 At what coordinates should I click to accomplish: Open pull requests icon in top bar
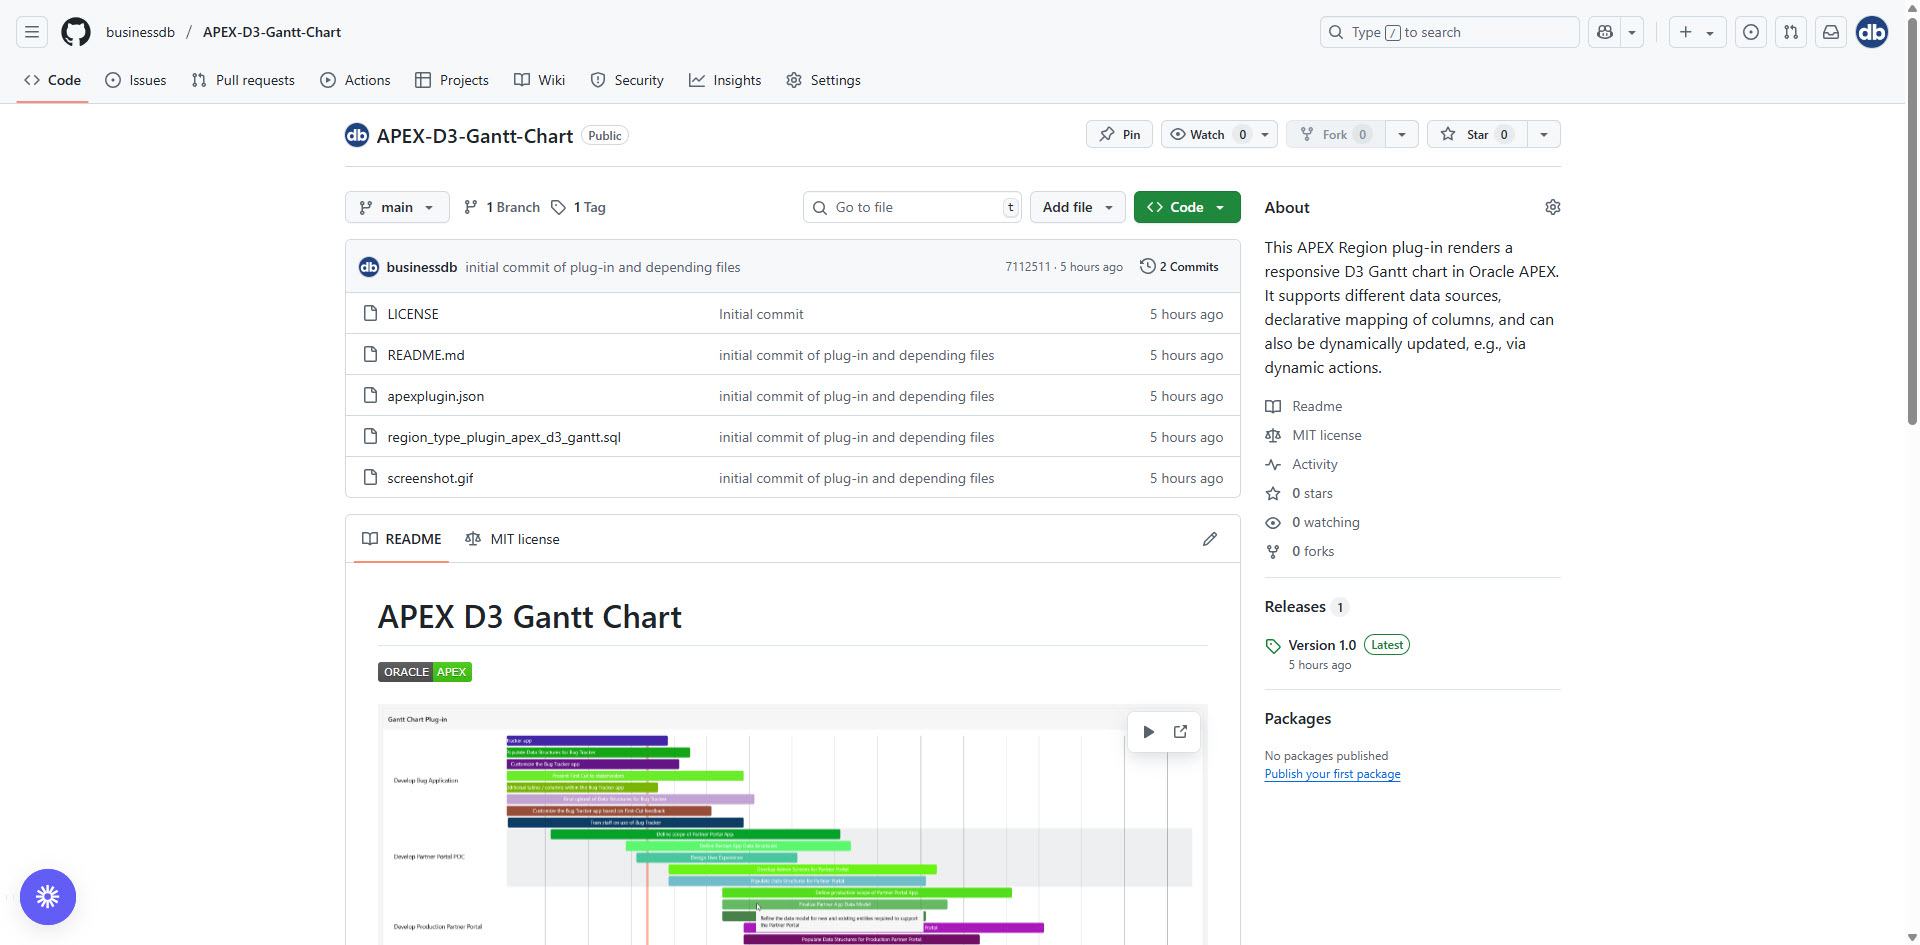(1790, 32)
